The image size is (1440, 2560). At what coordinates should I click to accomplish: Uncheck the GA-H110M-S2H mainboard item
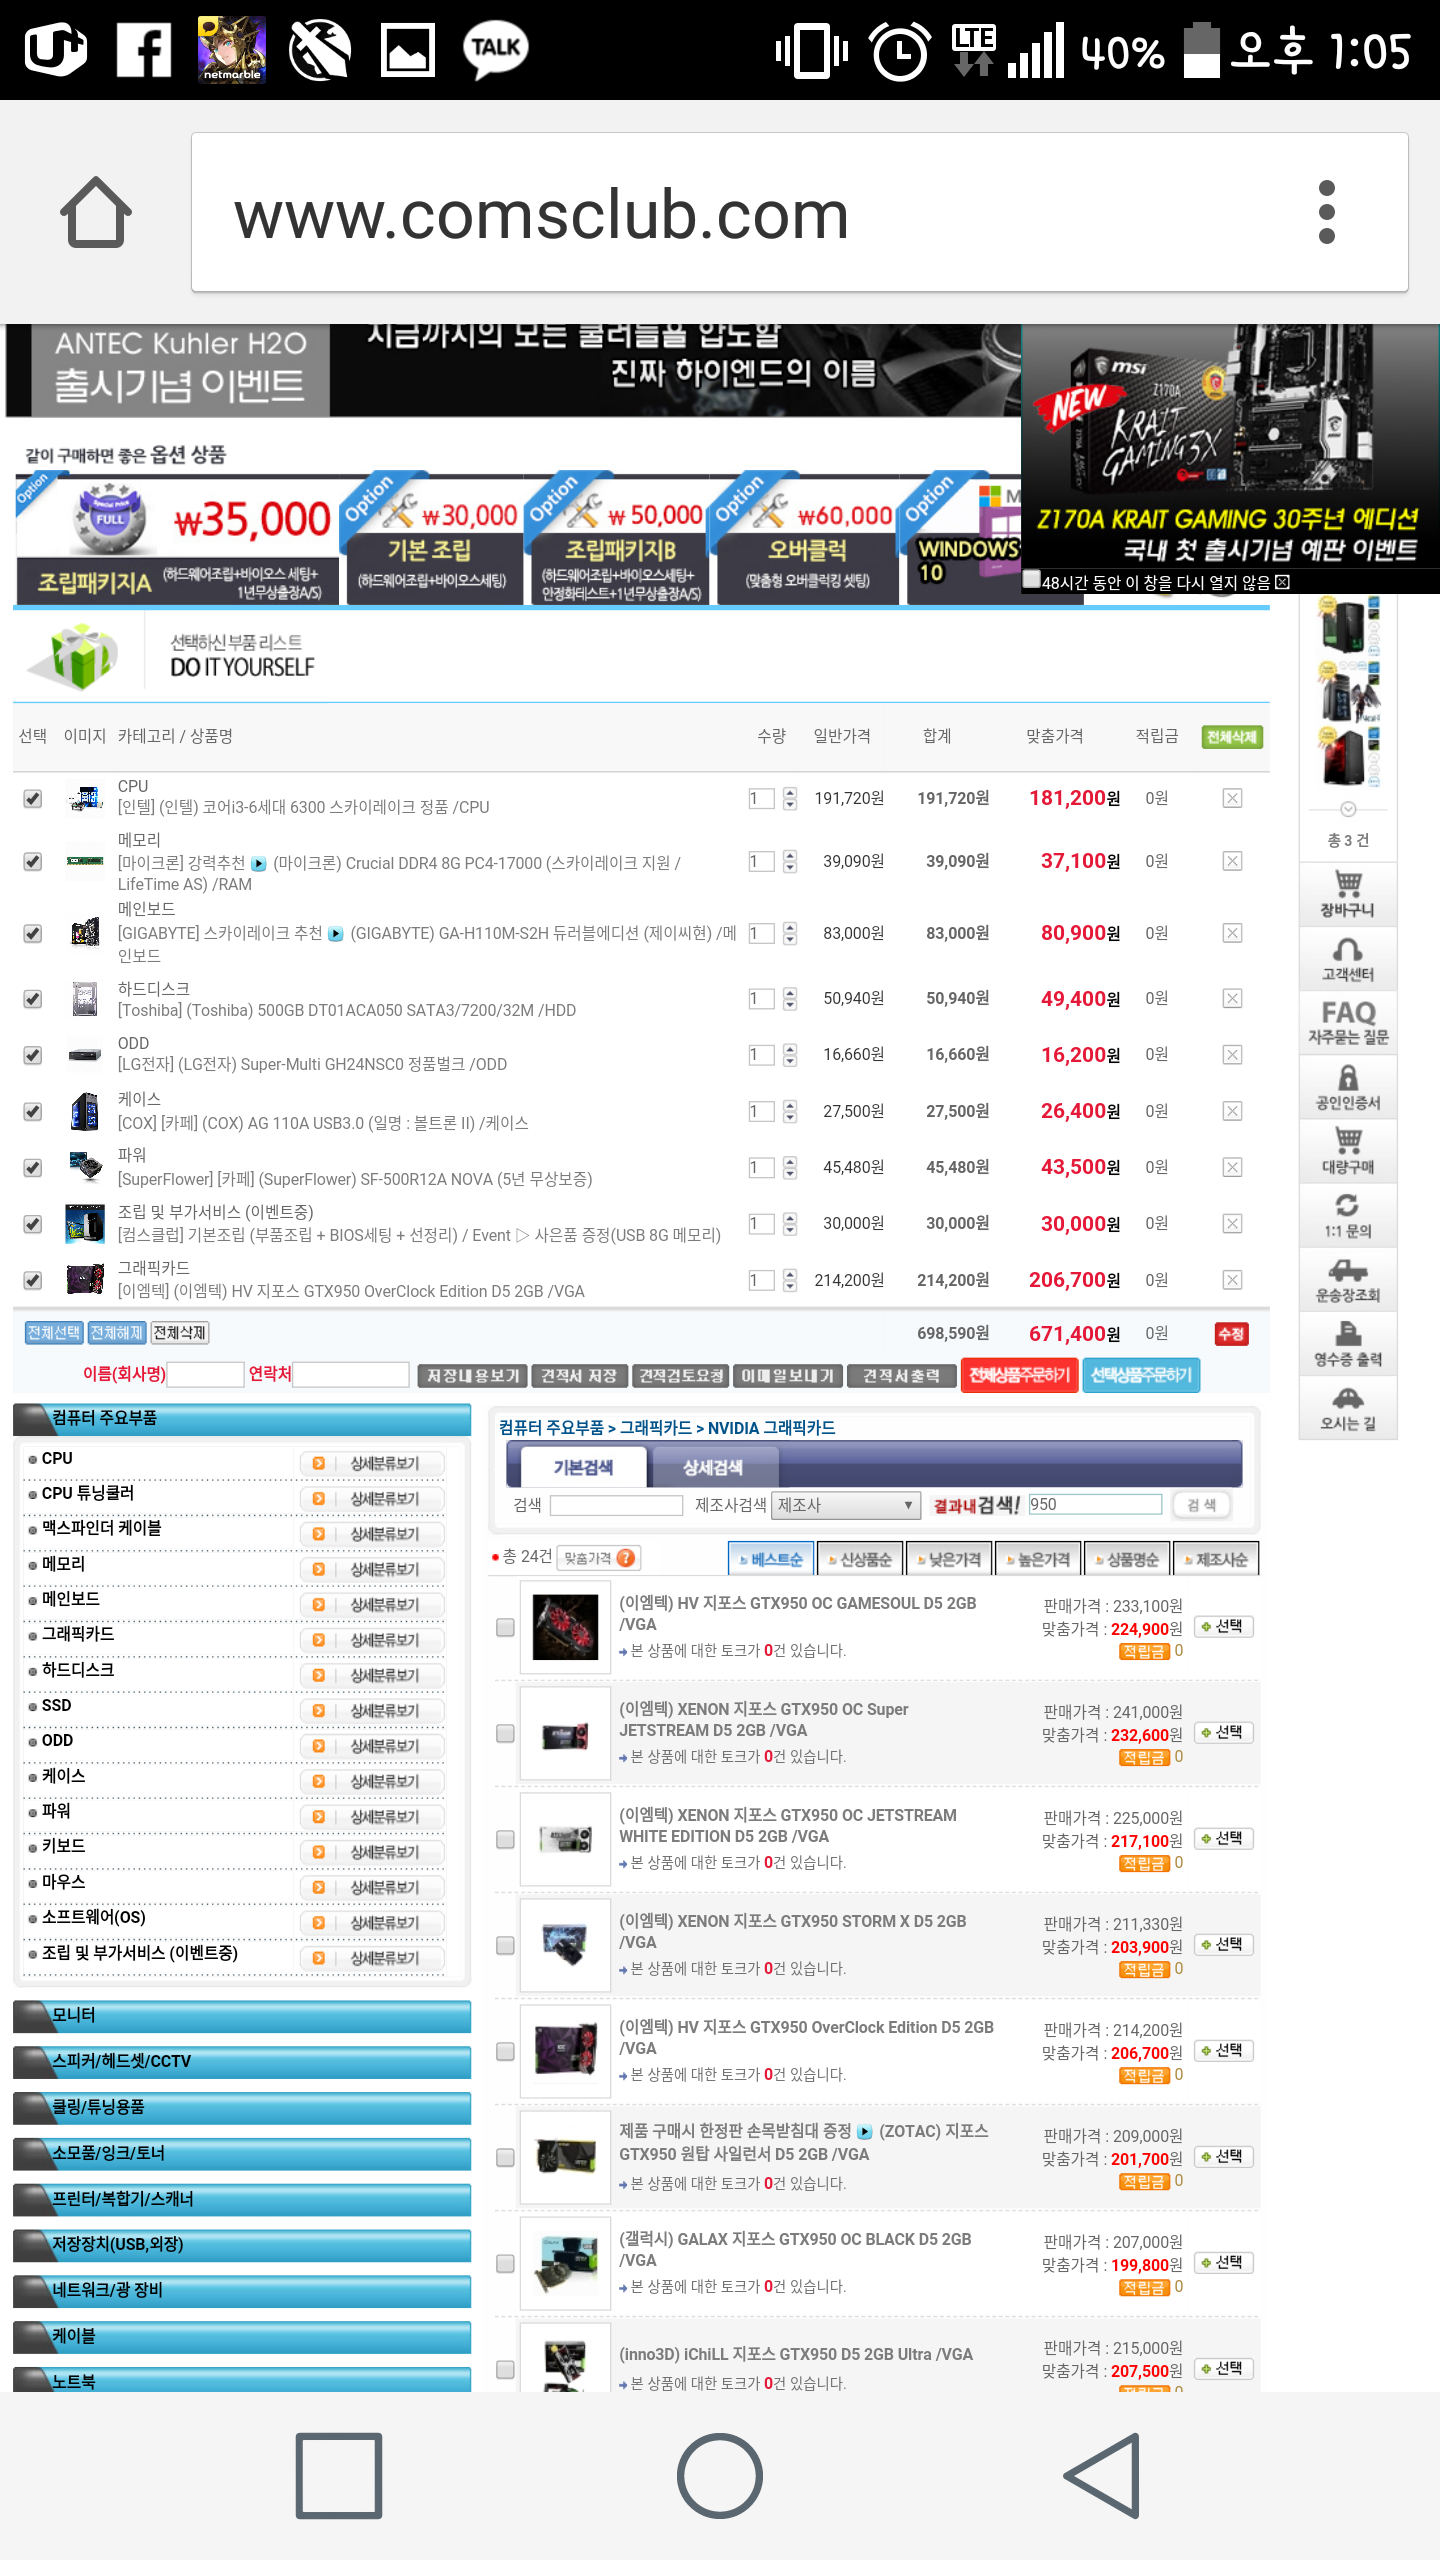click(33, 933)
